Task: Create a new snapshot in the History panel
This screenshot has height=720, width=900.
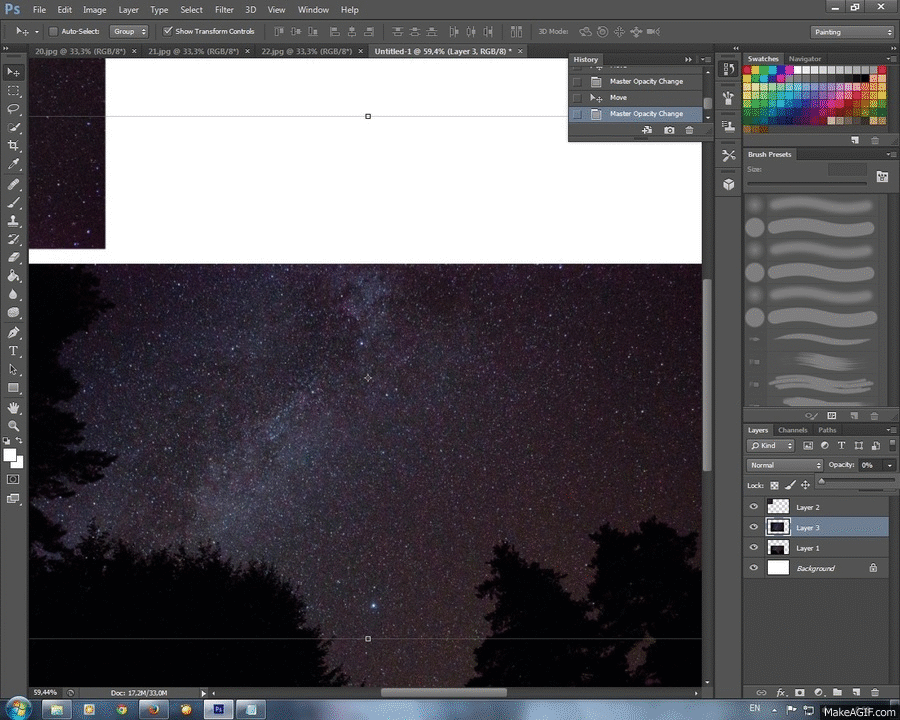Action: (x=669, y=131)
